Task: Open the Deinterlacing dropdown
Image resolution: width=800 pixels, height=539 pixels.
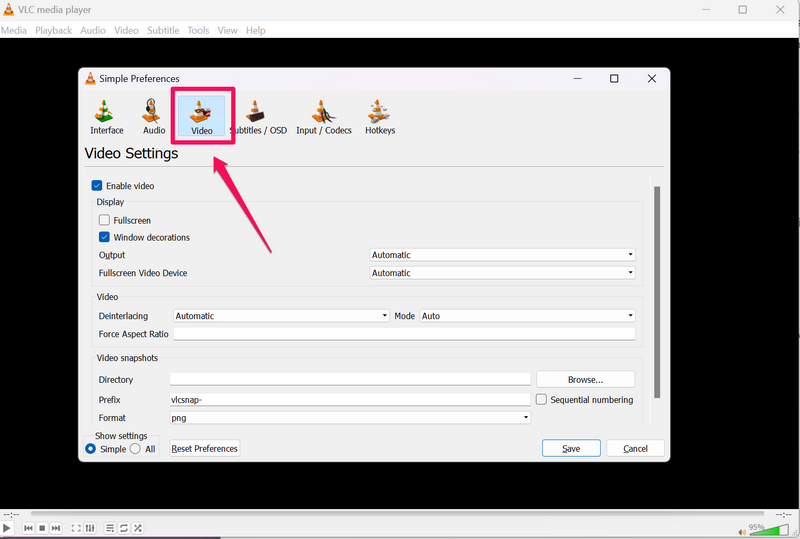Action: [x=281, y=315]
